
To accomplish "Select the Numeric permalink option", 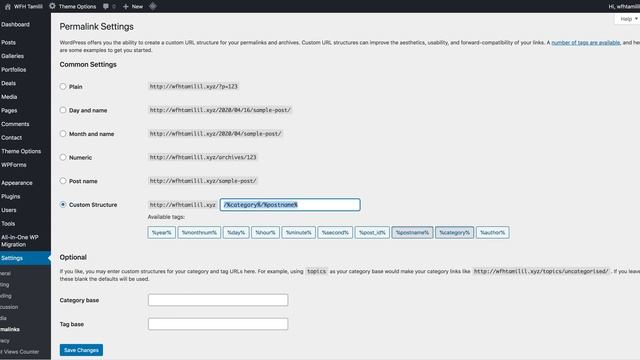I will click(x=63, y=157).
